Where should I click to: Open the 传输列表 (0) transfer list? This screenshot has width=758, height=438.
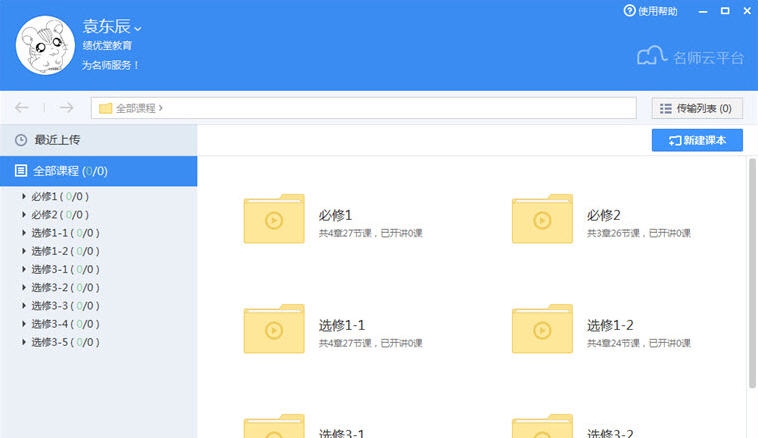[697, 108]
